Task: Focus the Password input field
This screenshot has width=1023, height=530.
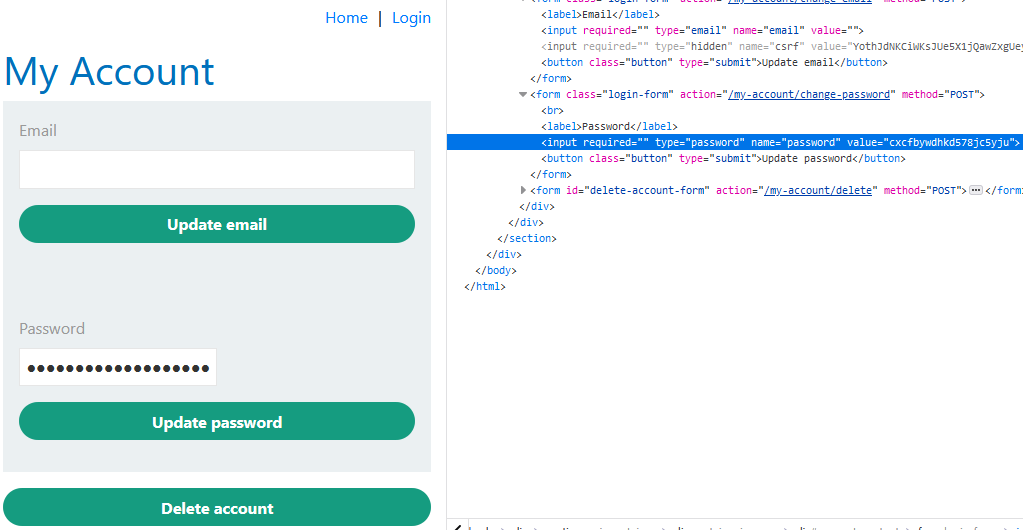Action: [x=118, y=367]
